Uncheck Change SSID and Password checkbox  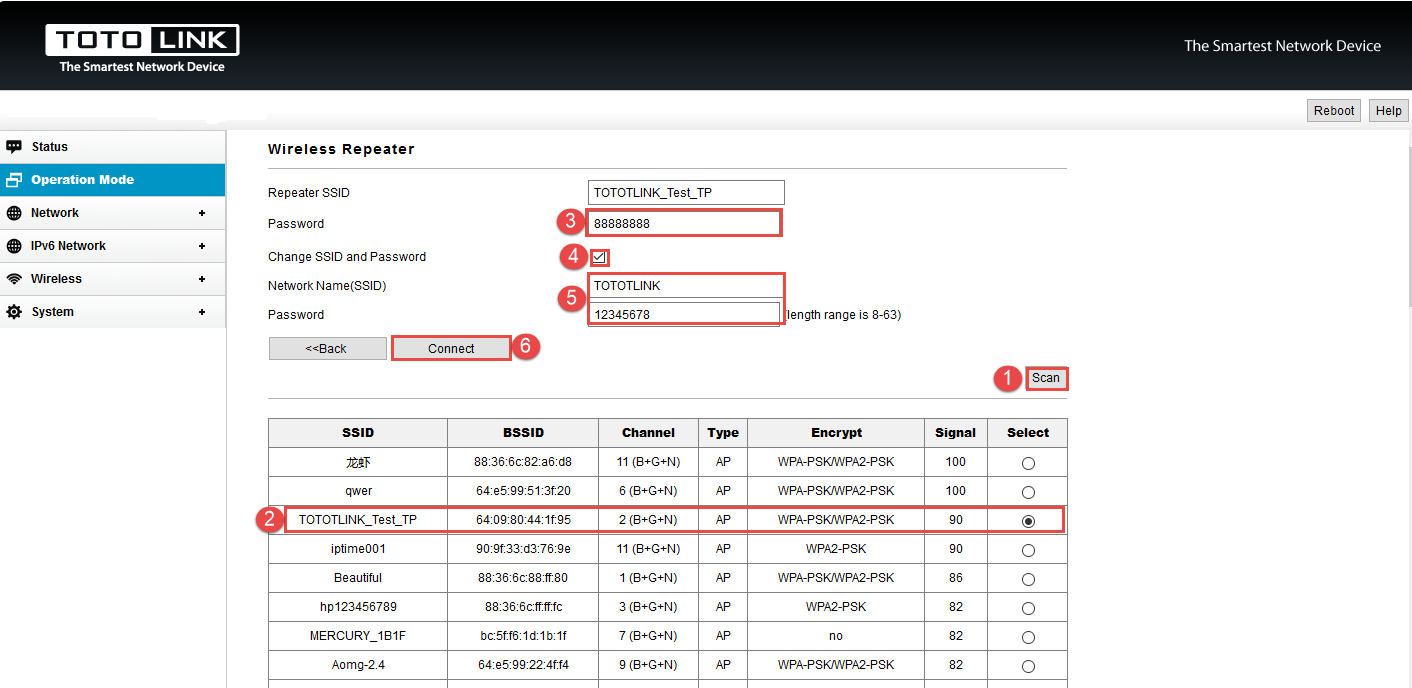pyautogui.click(x=599, y=257)
